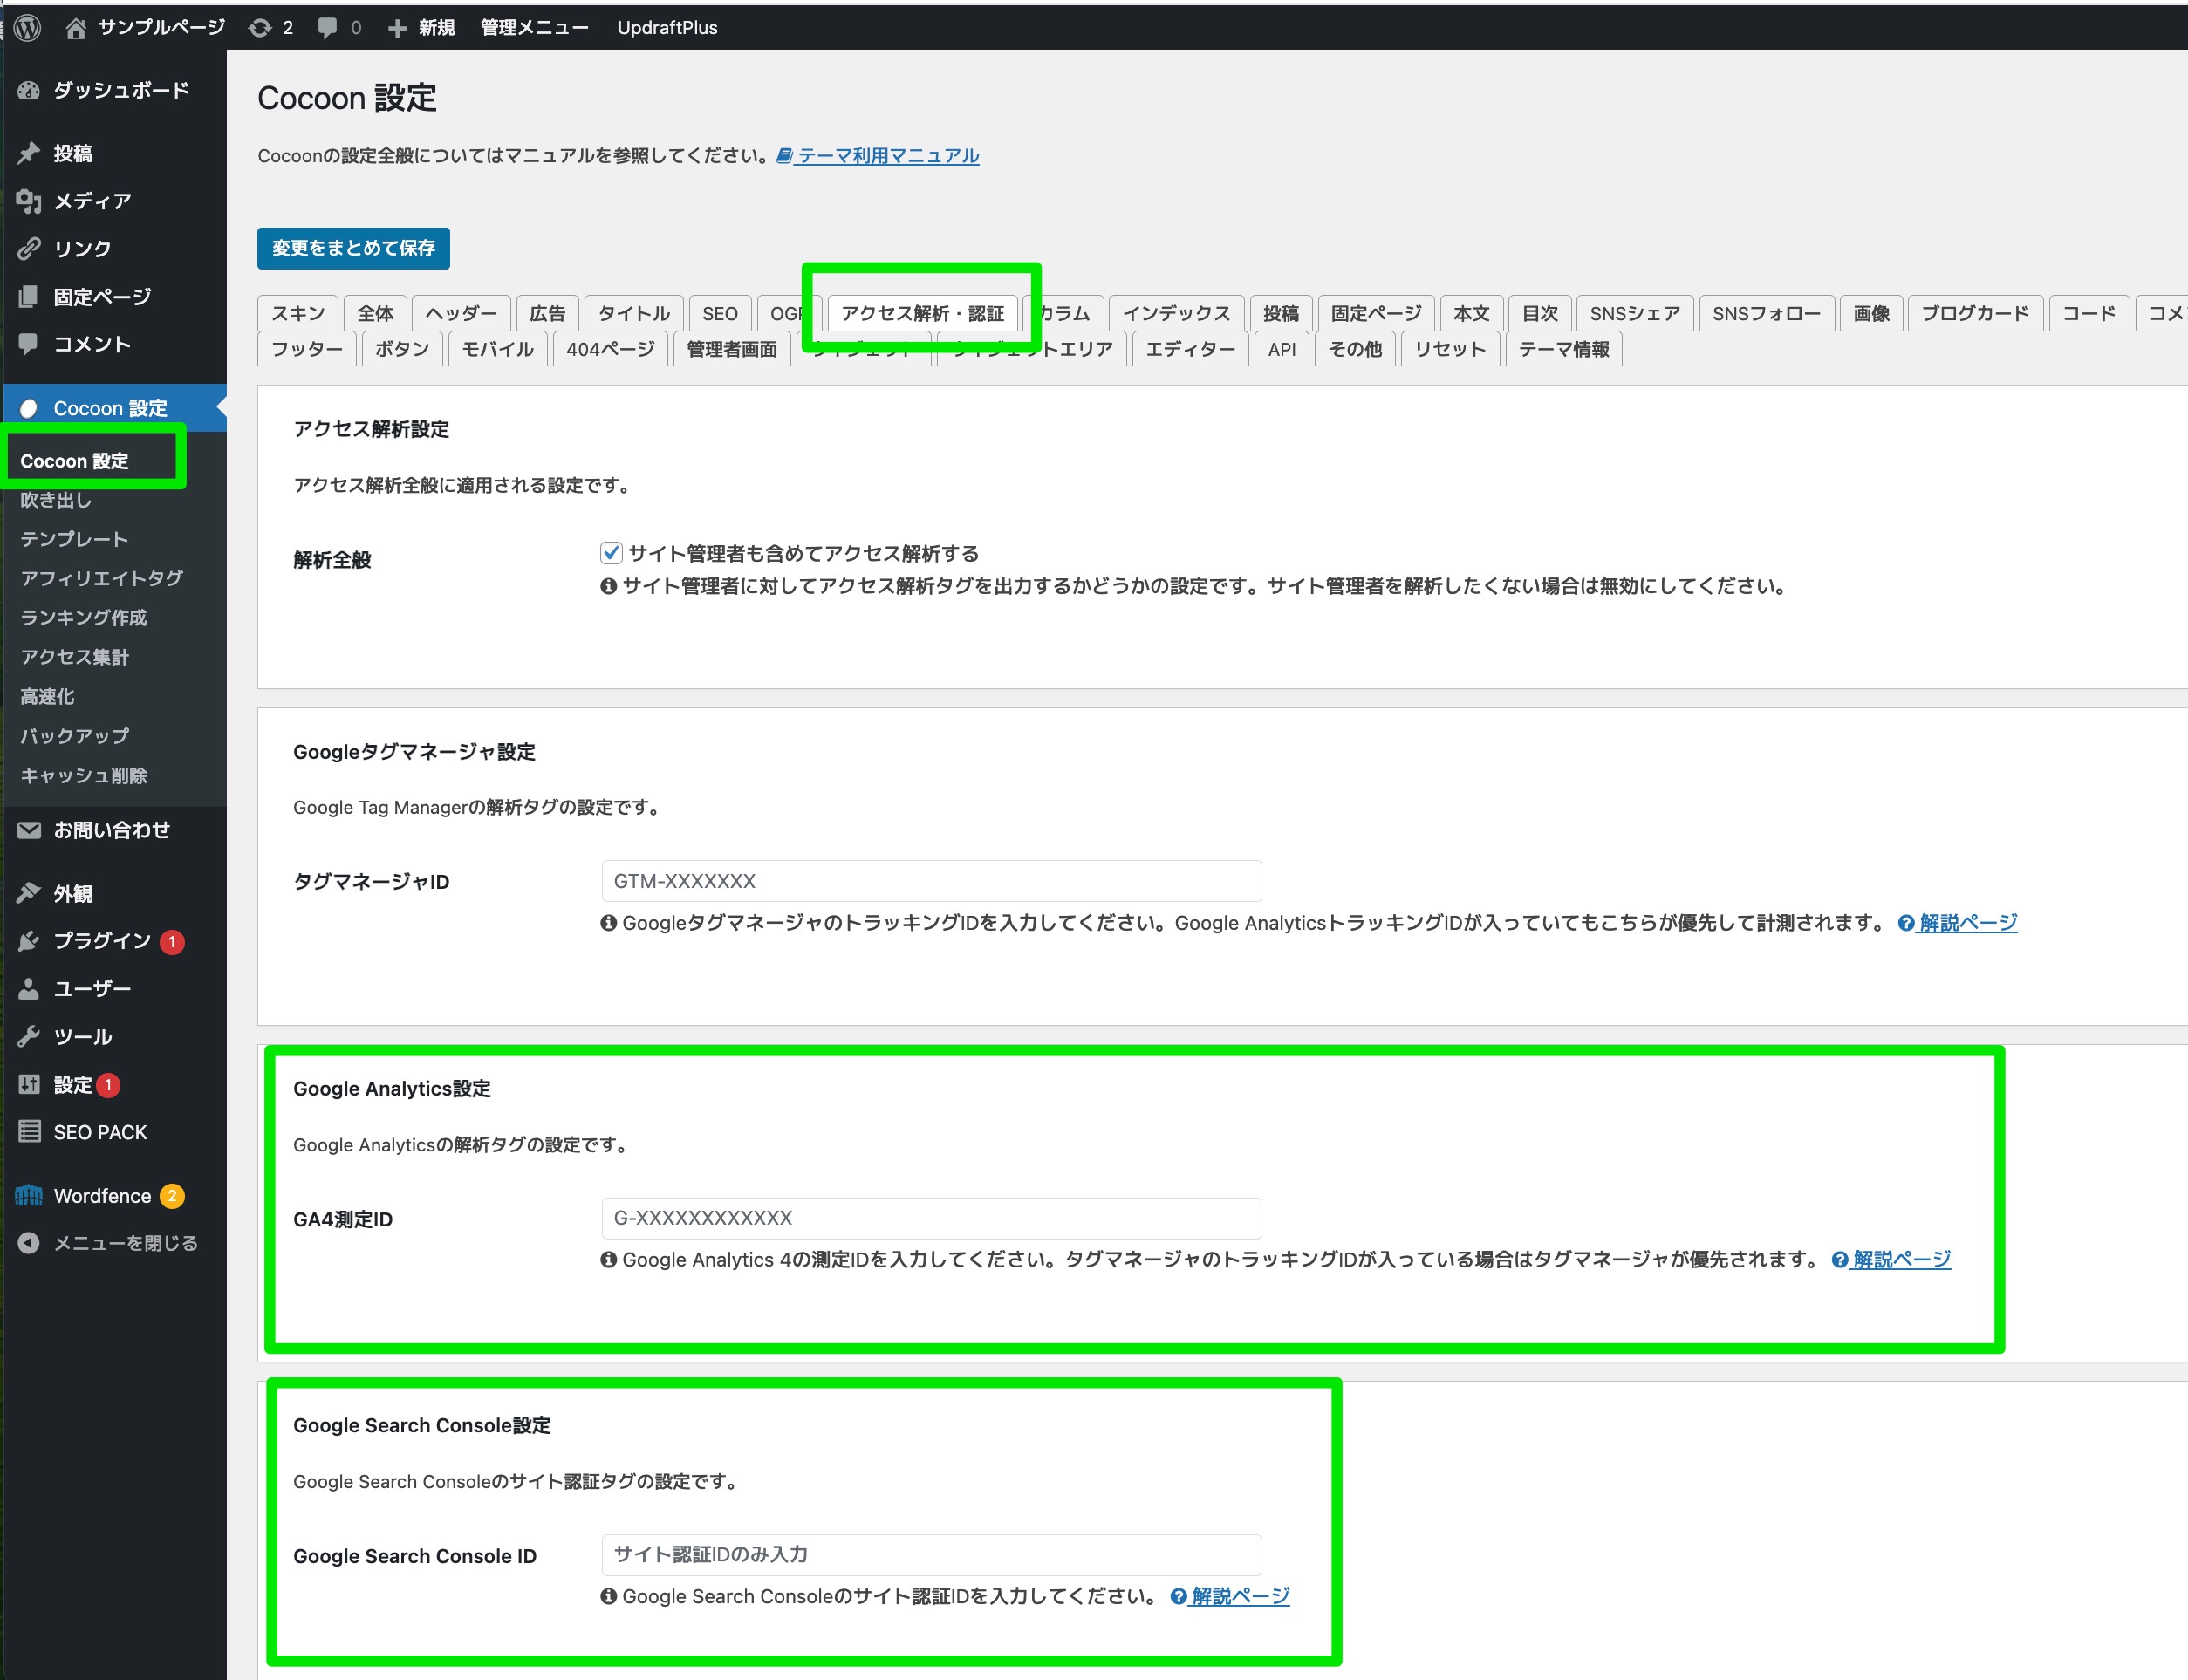Select the リセット tab
Viewport: 2188px width, 1680px height.
tap(1450, 350)
